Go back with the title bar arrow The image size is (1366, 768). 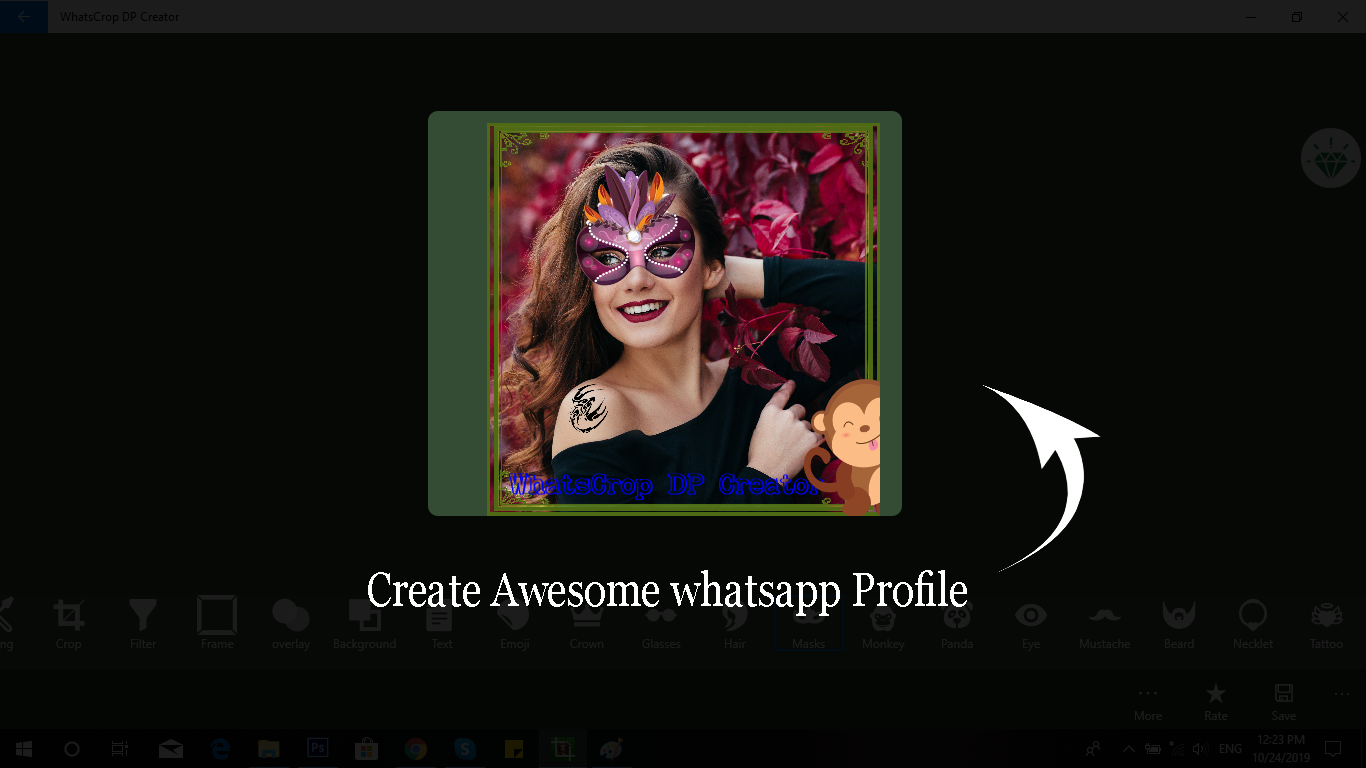24,17
